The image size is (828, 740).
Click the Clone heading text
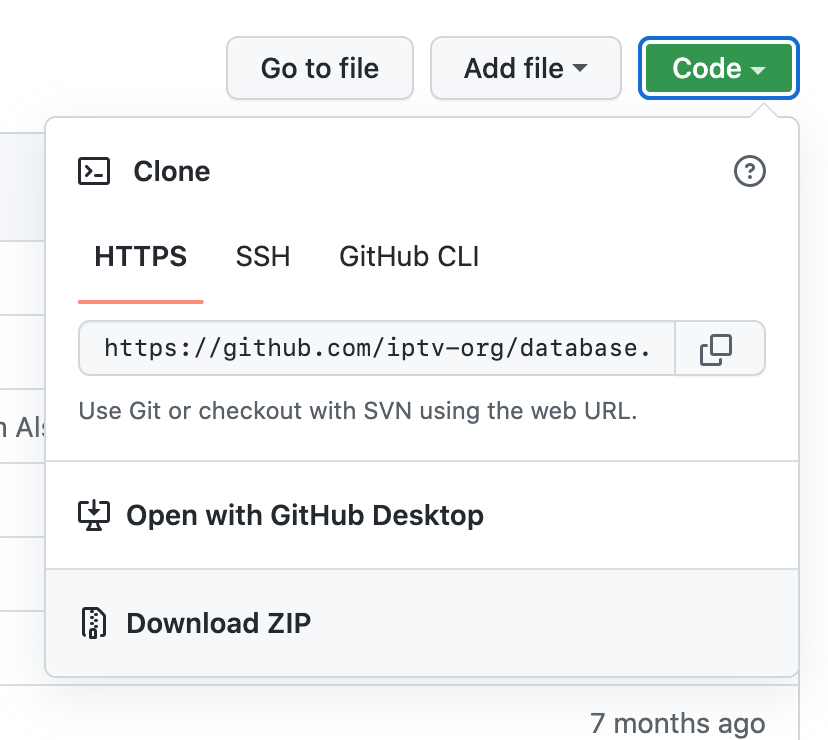click(x=171, y=171)
